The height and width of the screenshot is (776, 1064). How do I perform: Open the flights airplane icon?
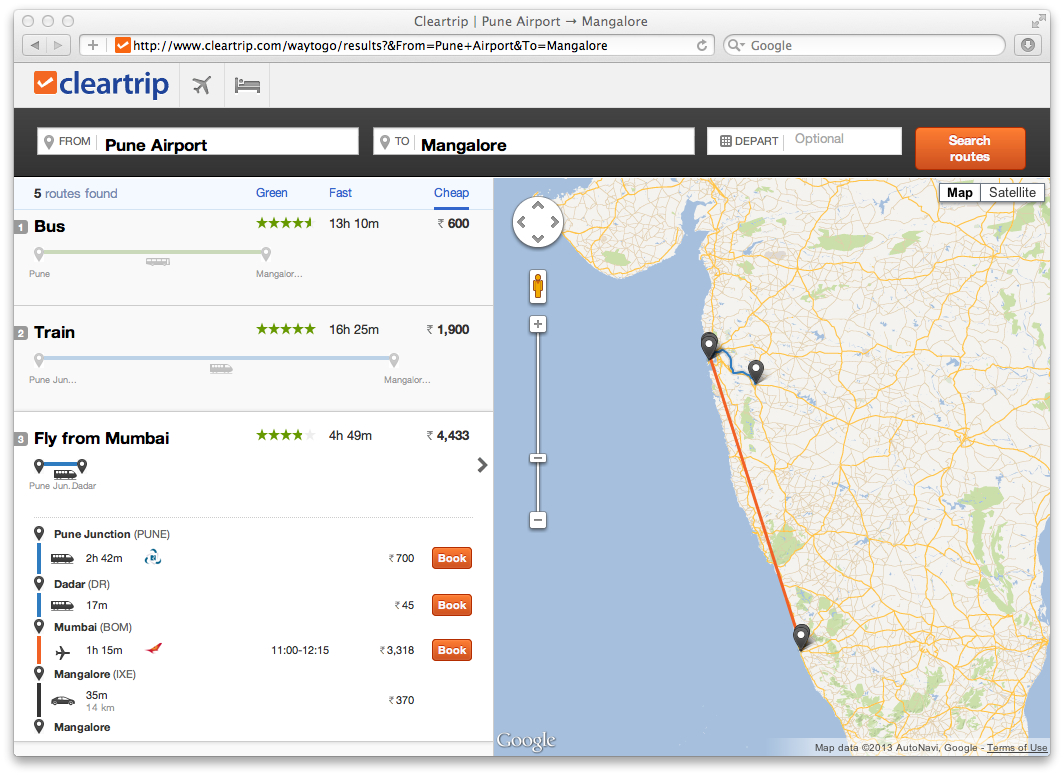202,85
